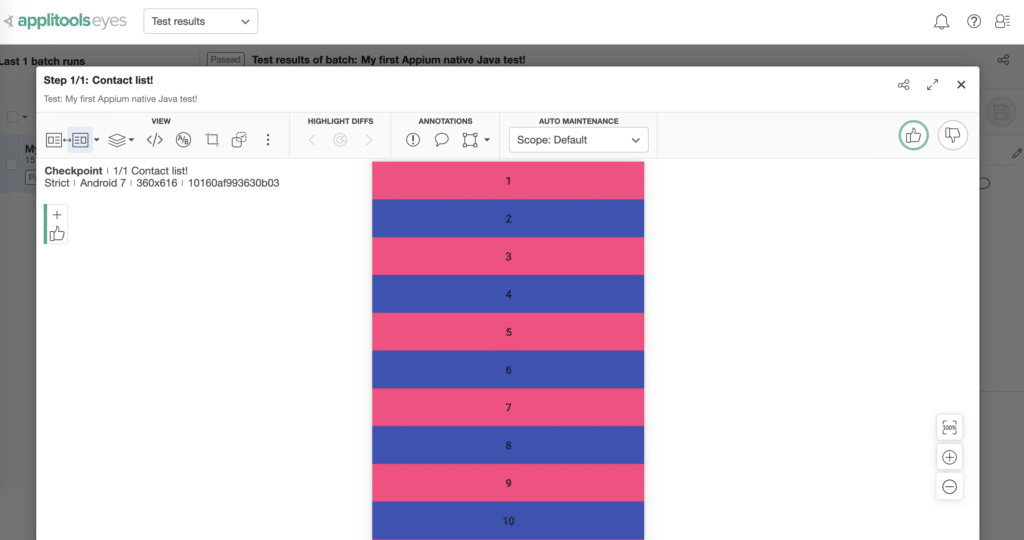Fit image to 100% zoom
The image size is (1024, 540).
pos(950,428)
